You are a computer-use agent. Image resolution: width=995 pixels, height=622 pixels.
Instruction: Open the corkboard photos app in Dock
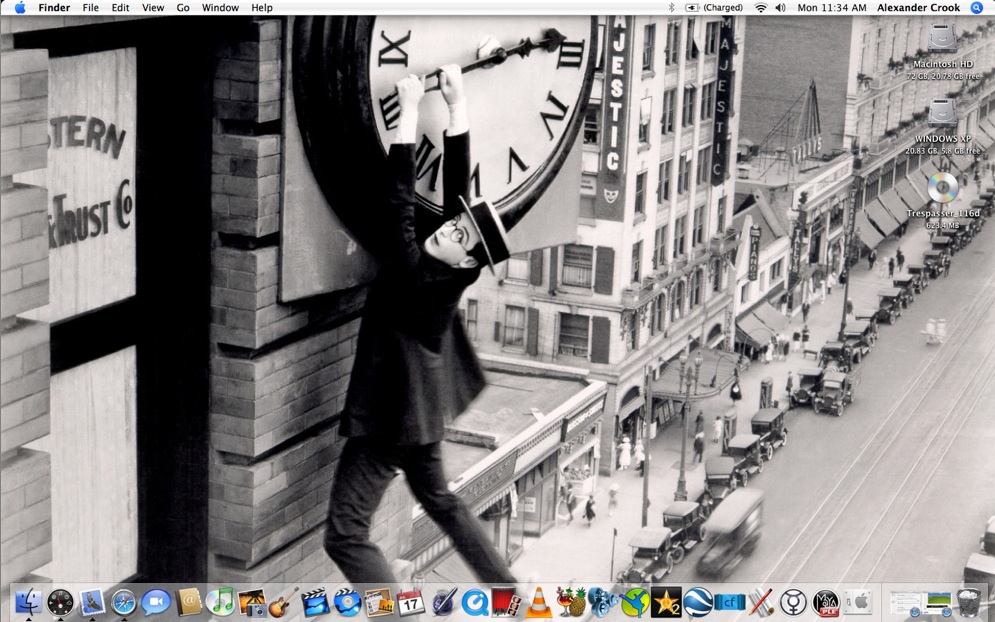point(379,602)
